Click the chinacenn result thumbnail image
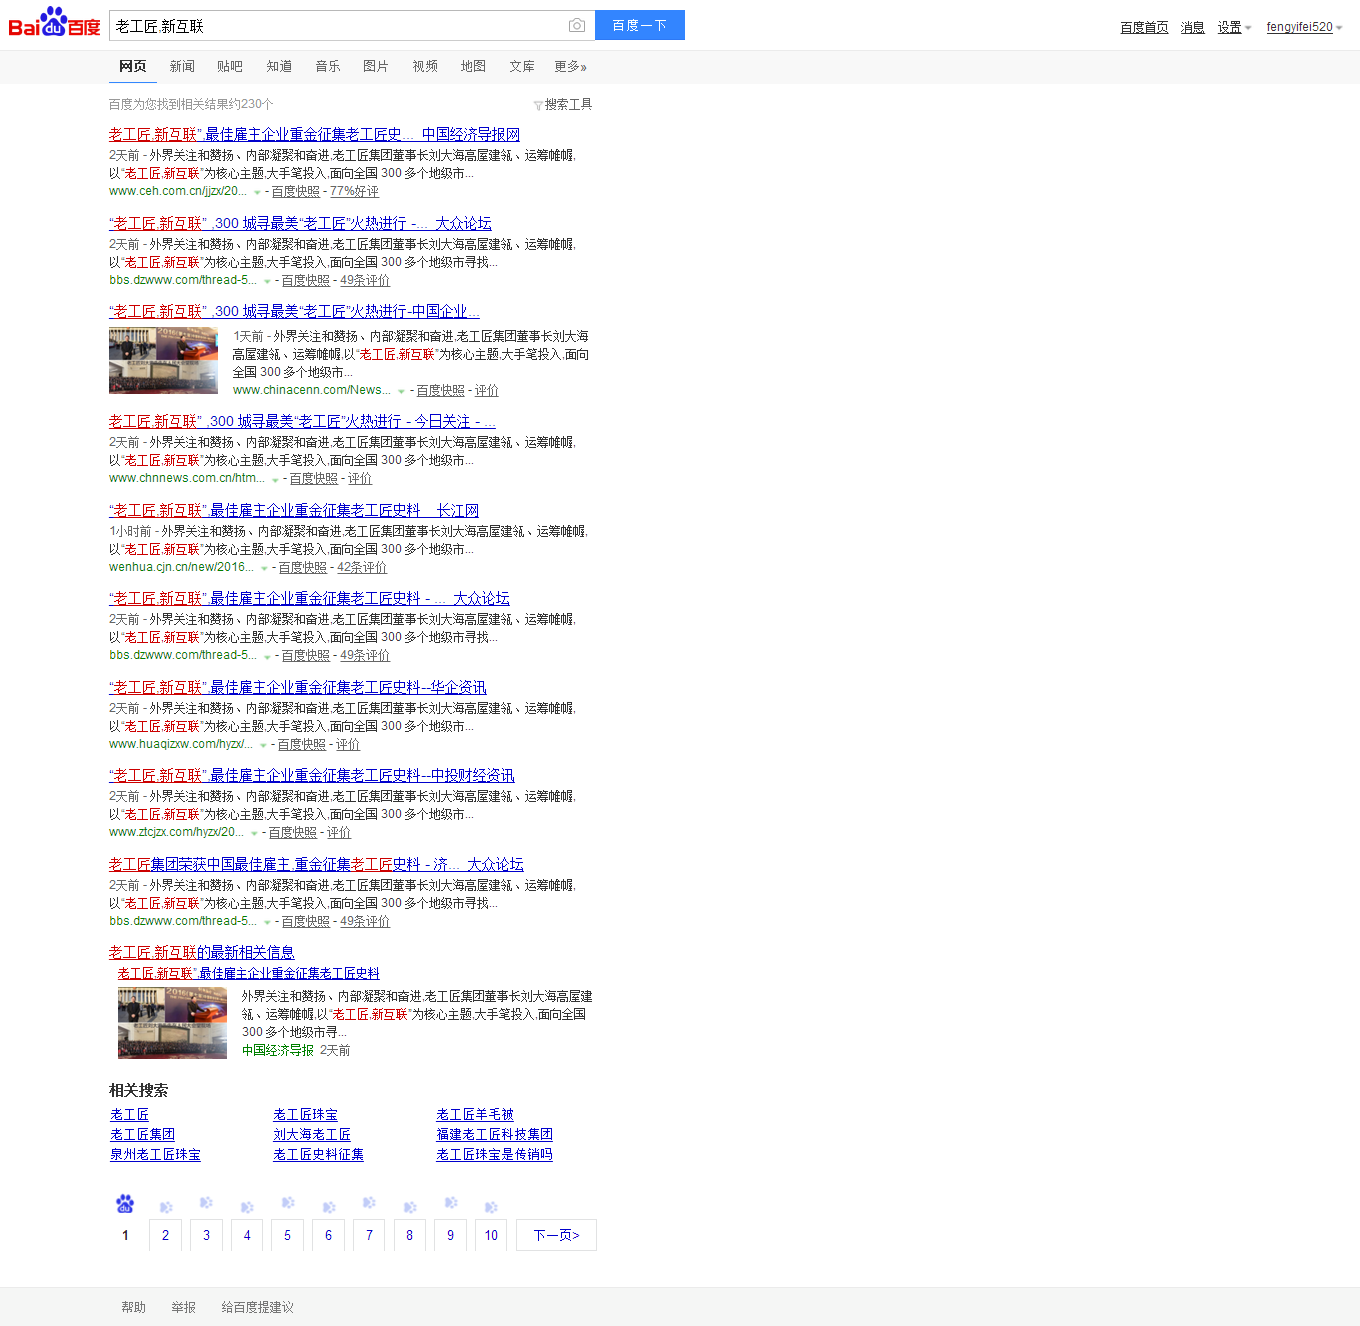 click(163, 360)
